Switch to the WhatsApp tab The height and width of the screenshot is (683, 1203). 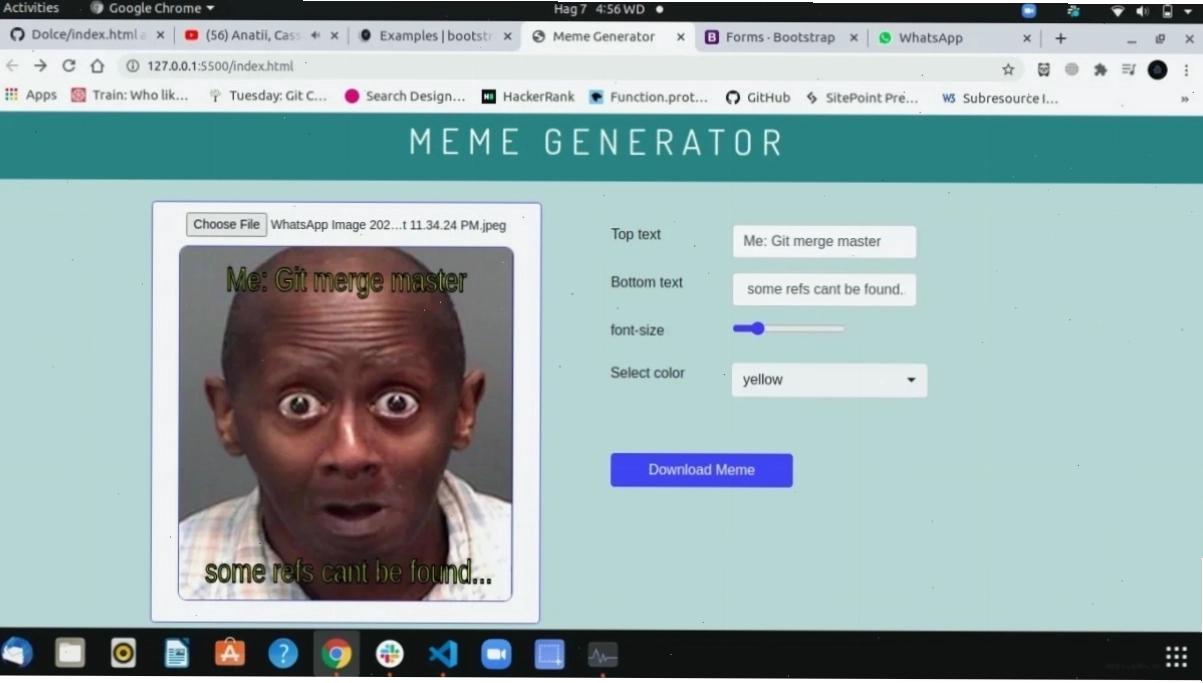tap(920, 37)
